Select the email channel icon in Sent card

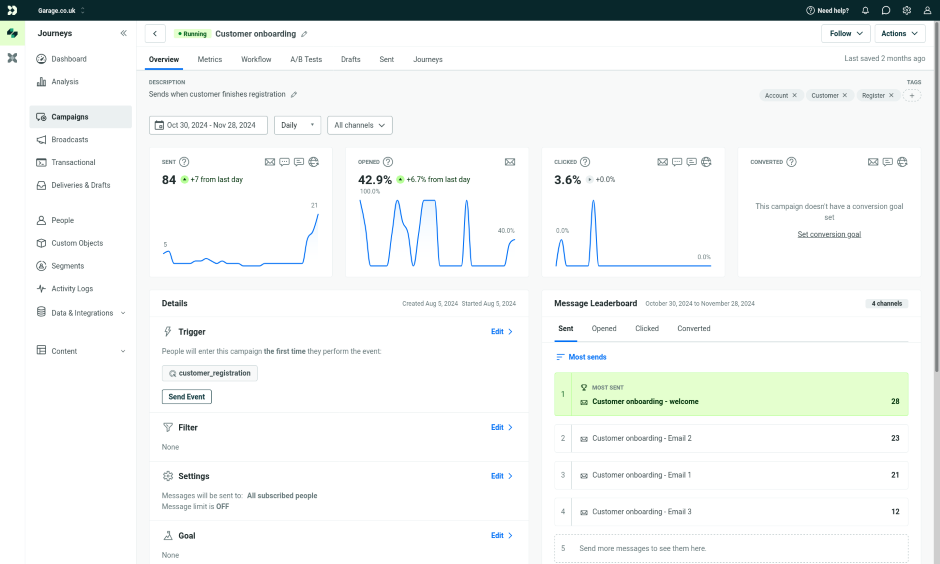pyautogui.click(x=270, y=162)
